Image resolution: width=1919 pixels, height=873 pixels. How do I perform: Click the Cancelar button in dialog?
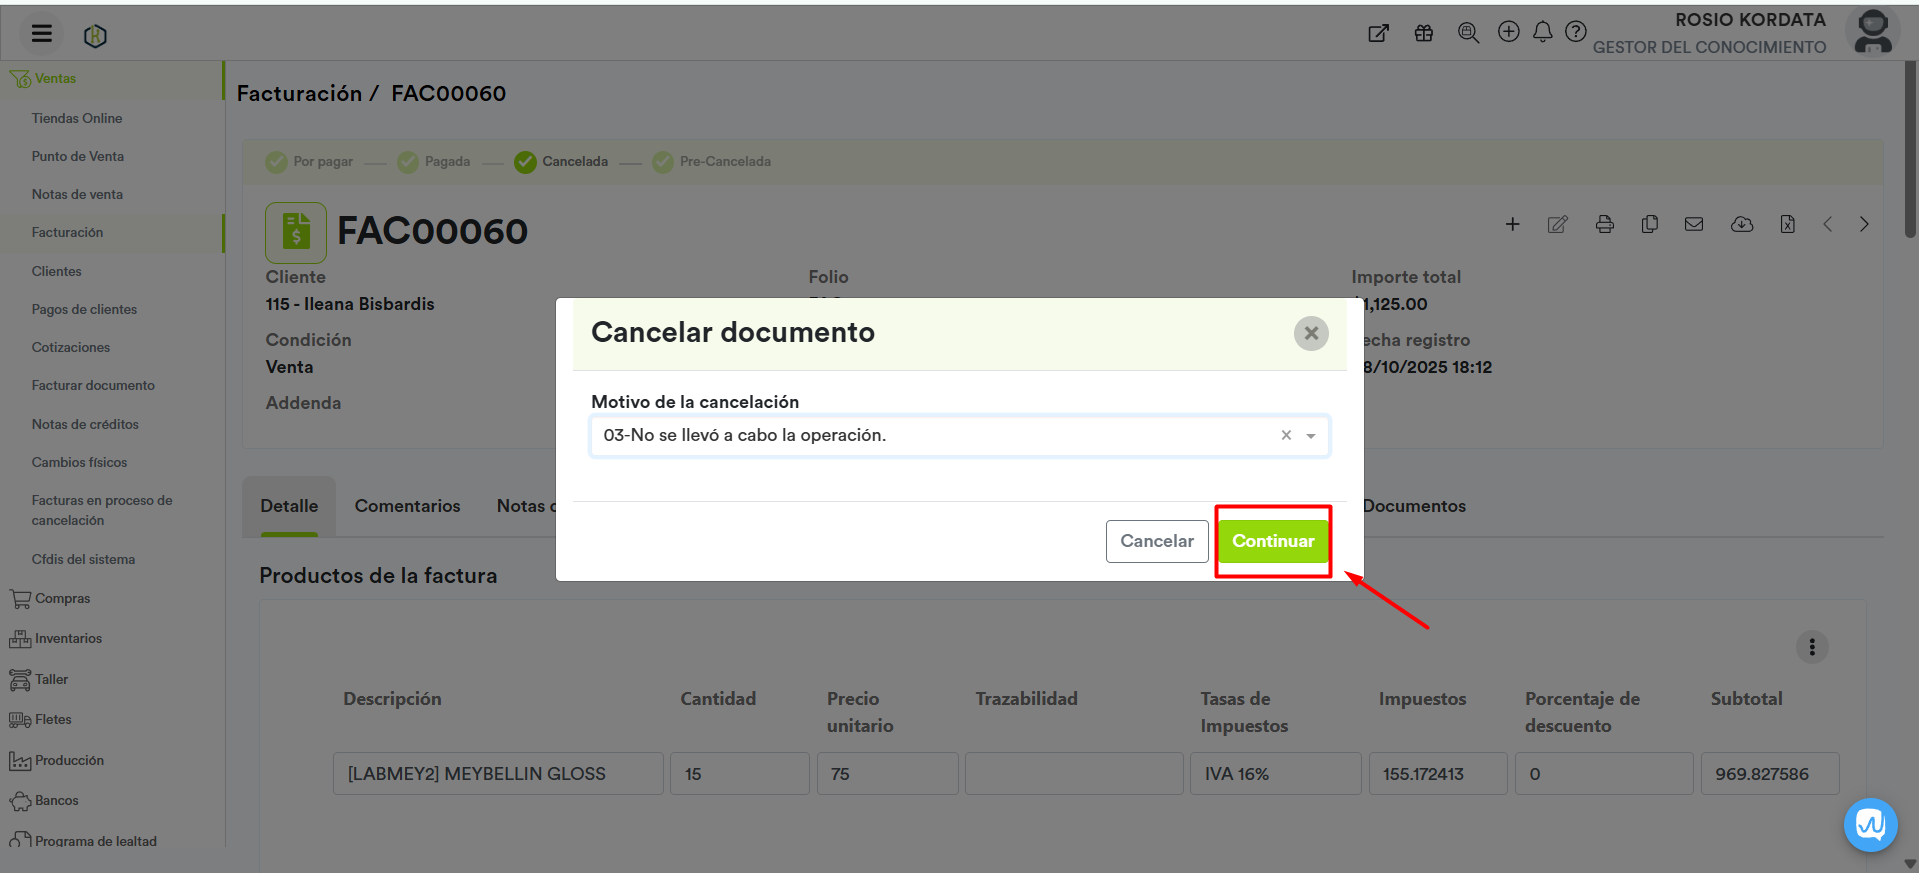click(1156, 541)
